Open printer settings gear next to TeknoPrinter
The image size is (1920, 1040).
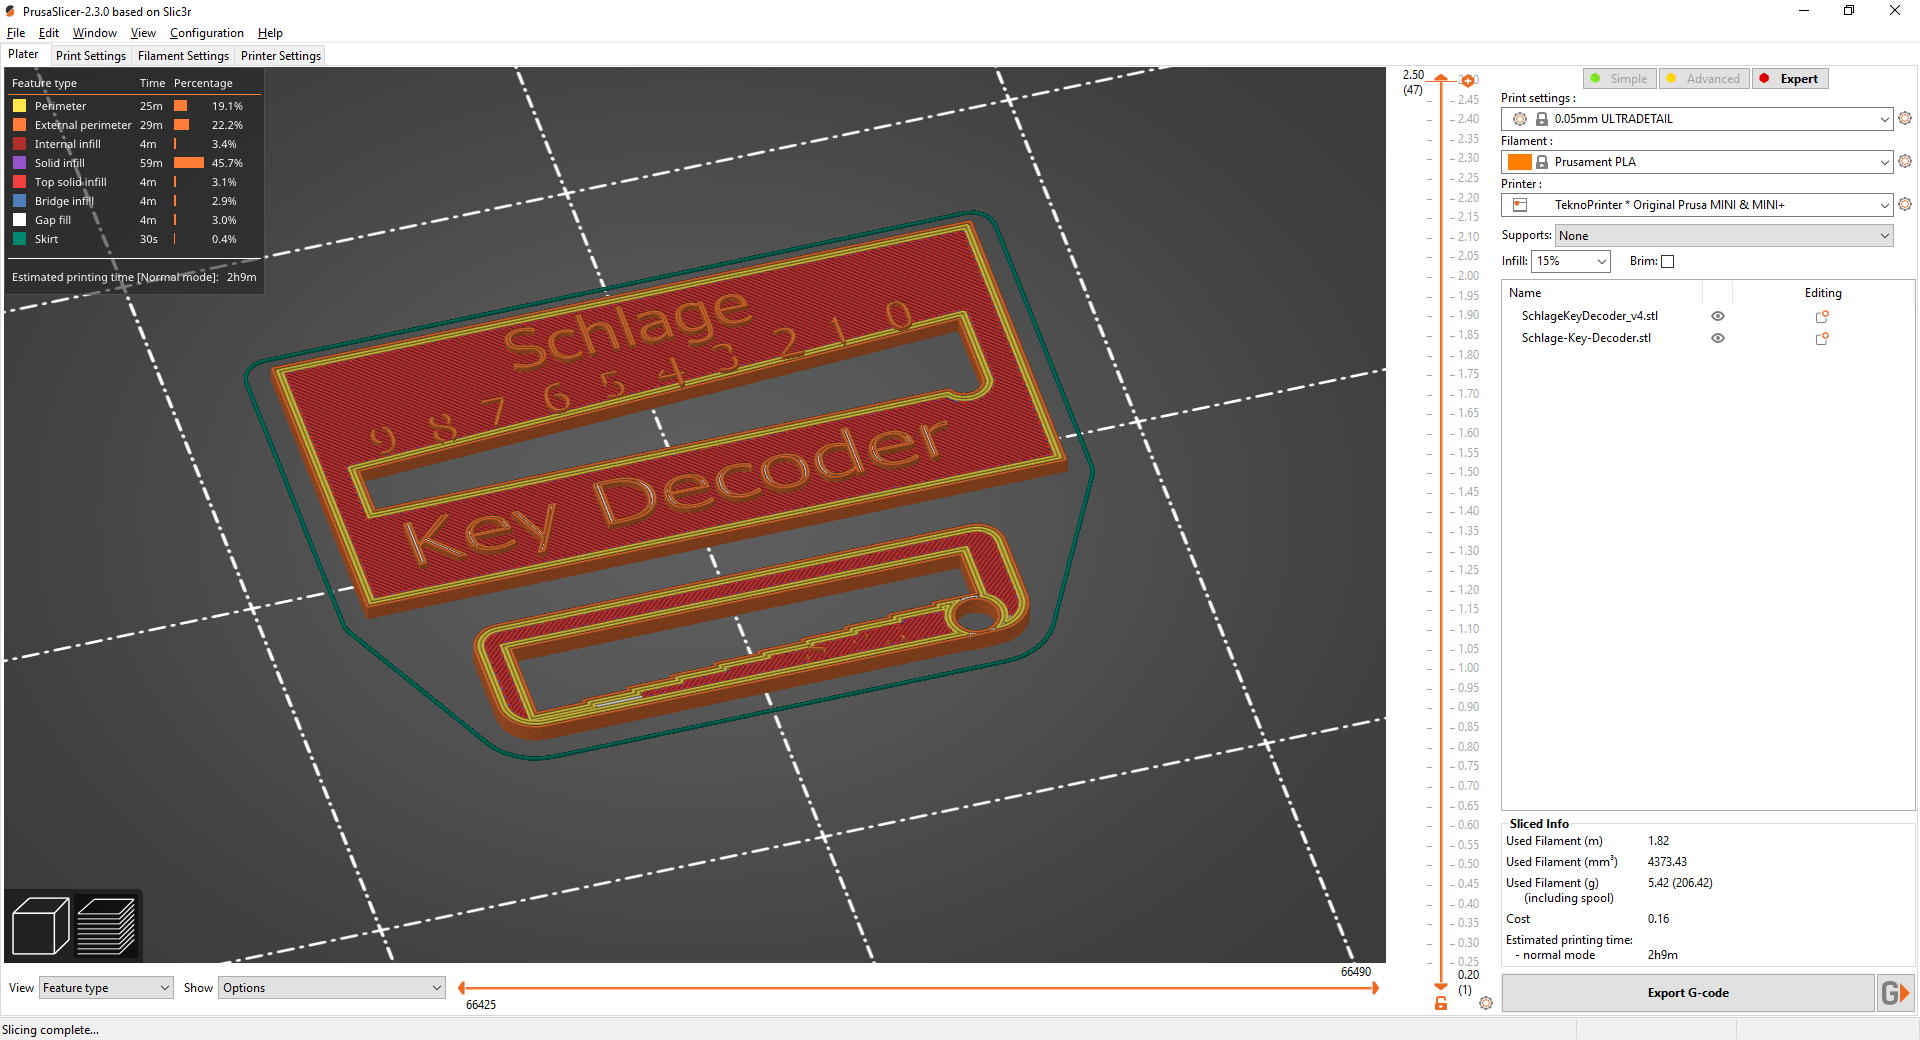click(x=1905, y=204)
